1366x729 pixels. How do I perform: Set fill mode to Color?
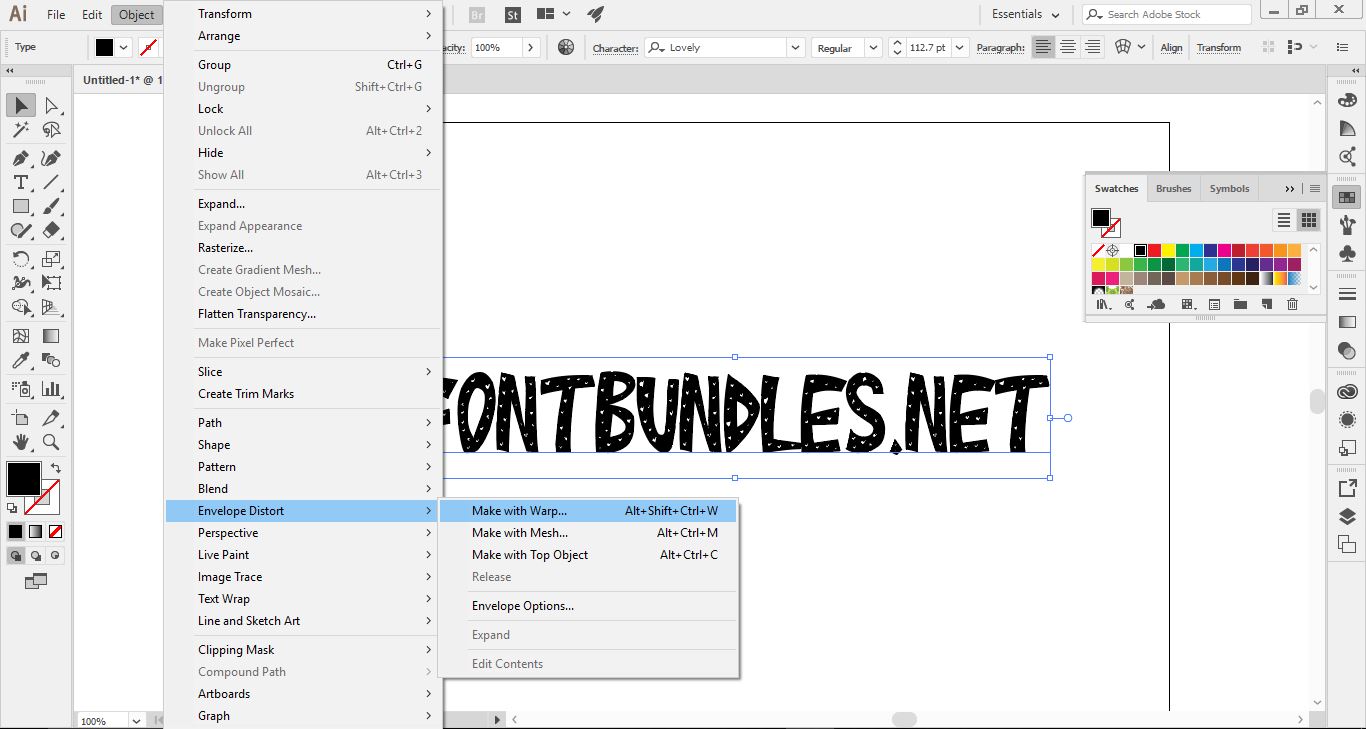[15, 531]
